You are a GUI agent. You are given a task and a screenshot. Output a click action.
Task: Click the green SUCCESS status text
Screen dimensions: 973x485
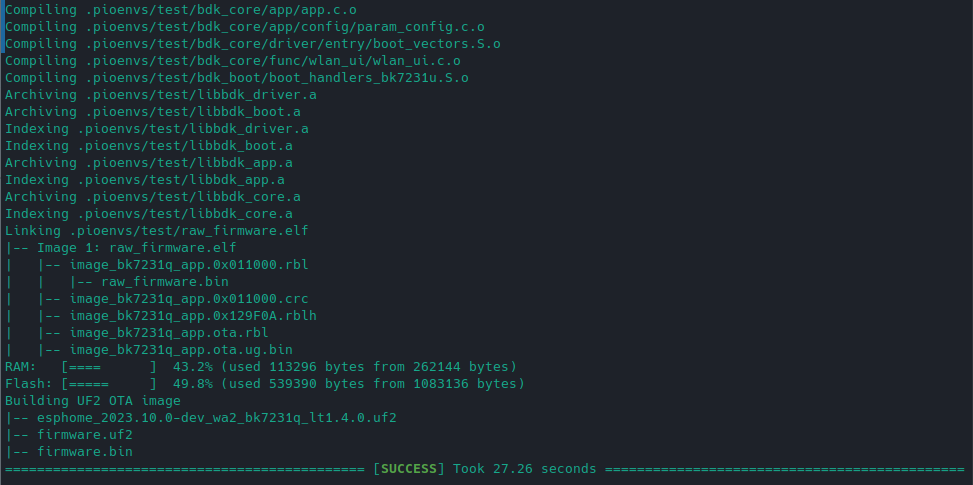click(x=409, y=469)
